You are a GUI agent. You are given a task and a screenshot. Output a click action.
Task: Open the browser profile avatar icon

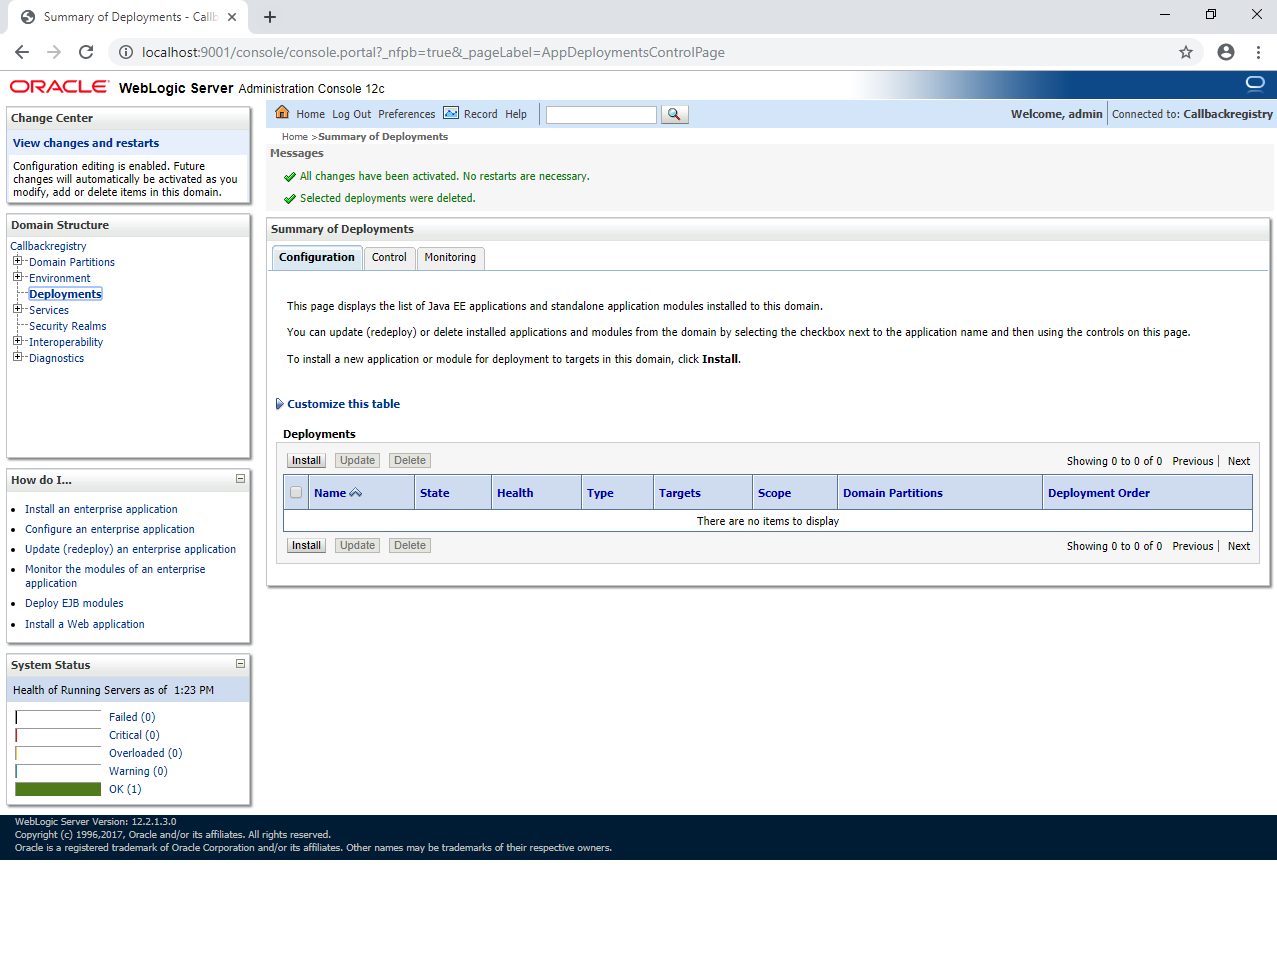click(x=1226, y=52)
